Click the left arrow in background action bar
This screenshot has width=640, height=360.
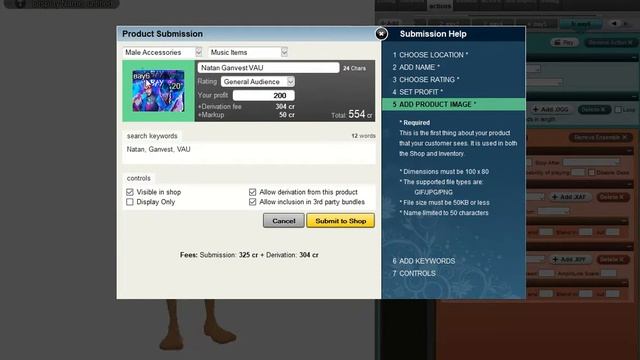click(x=613, y=24)
